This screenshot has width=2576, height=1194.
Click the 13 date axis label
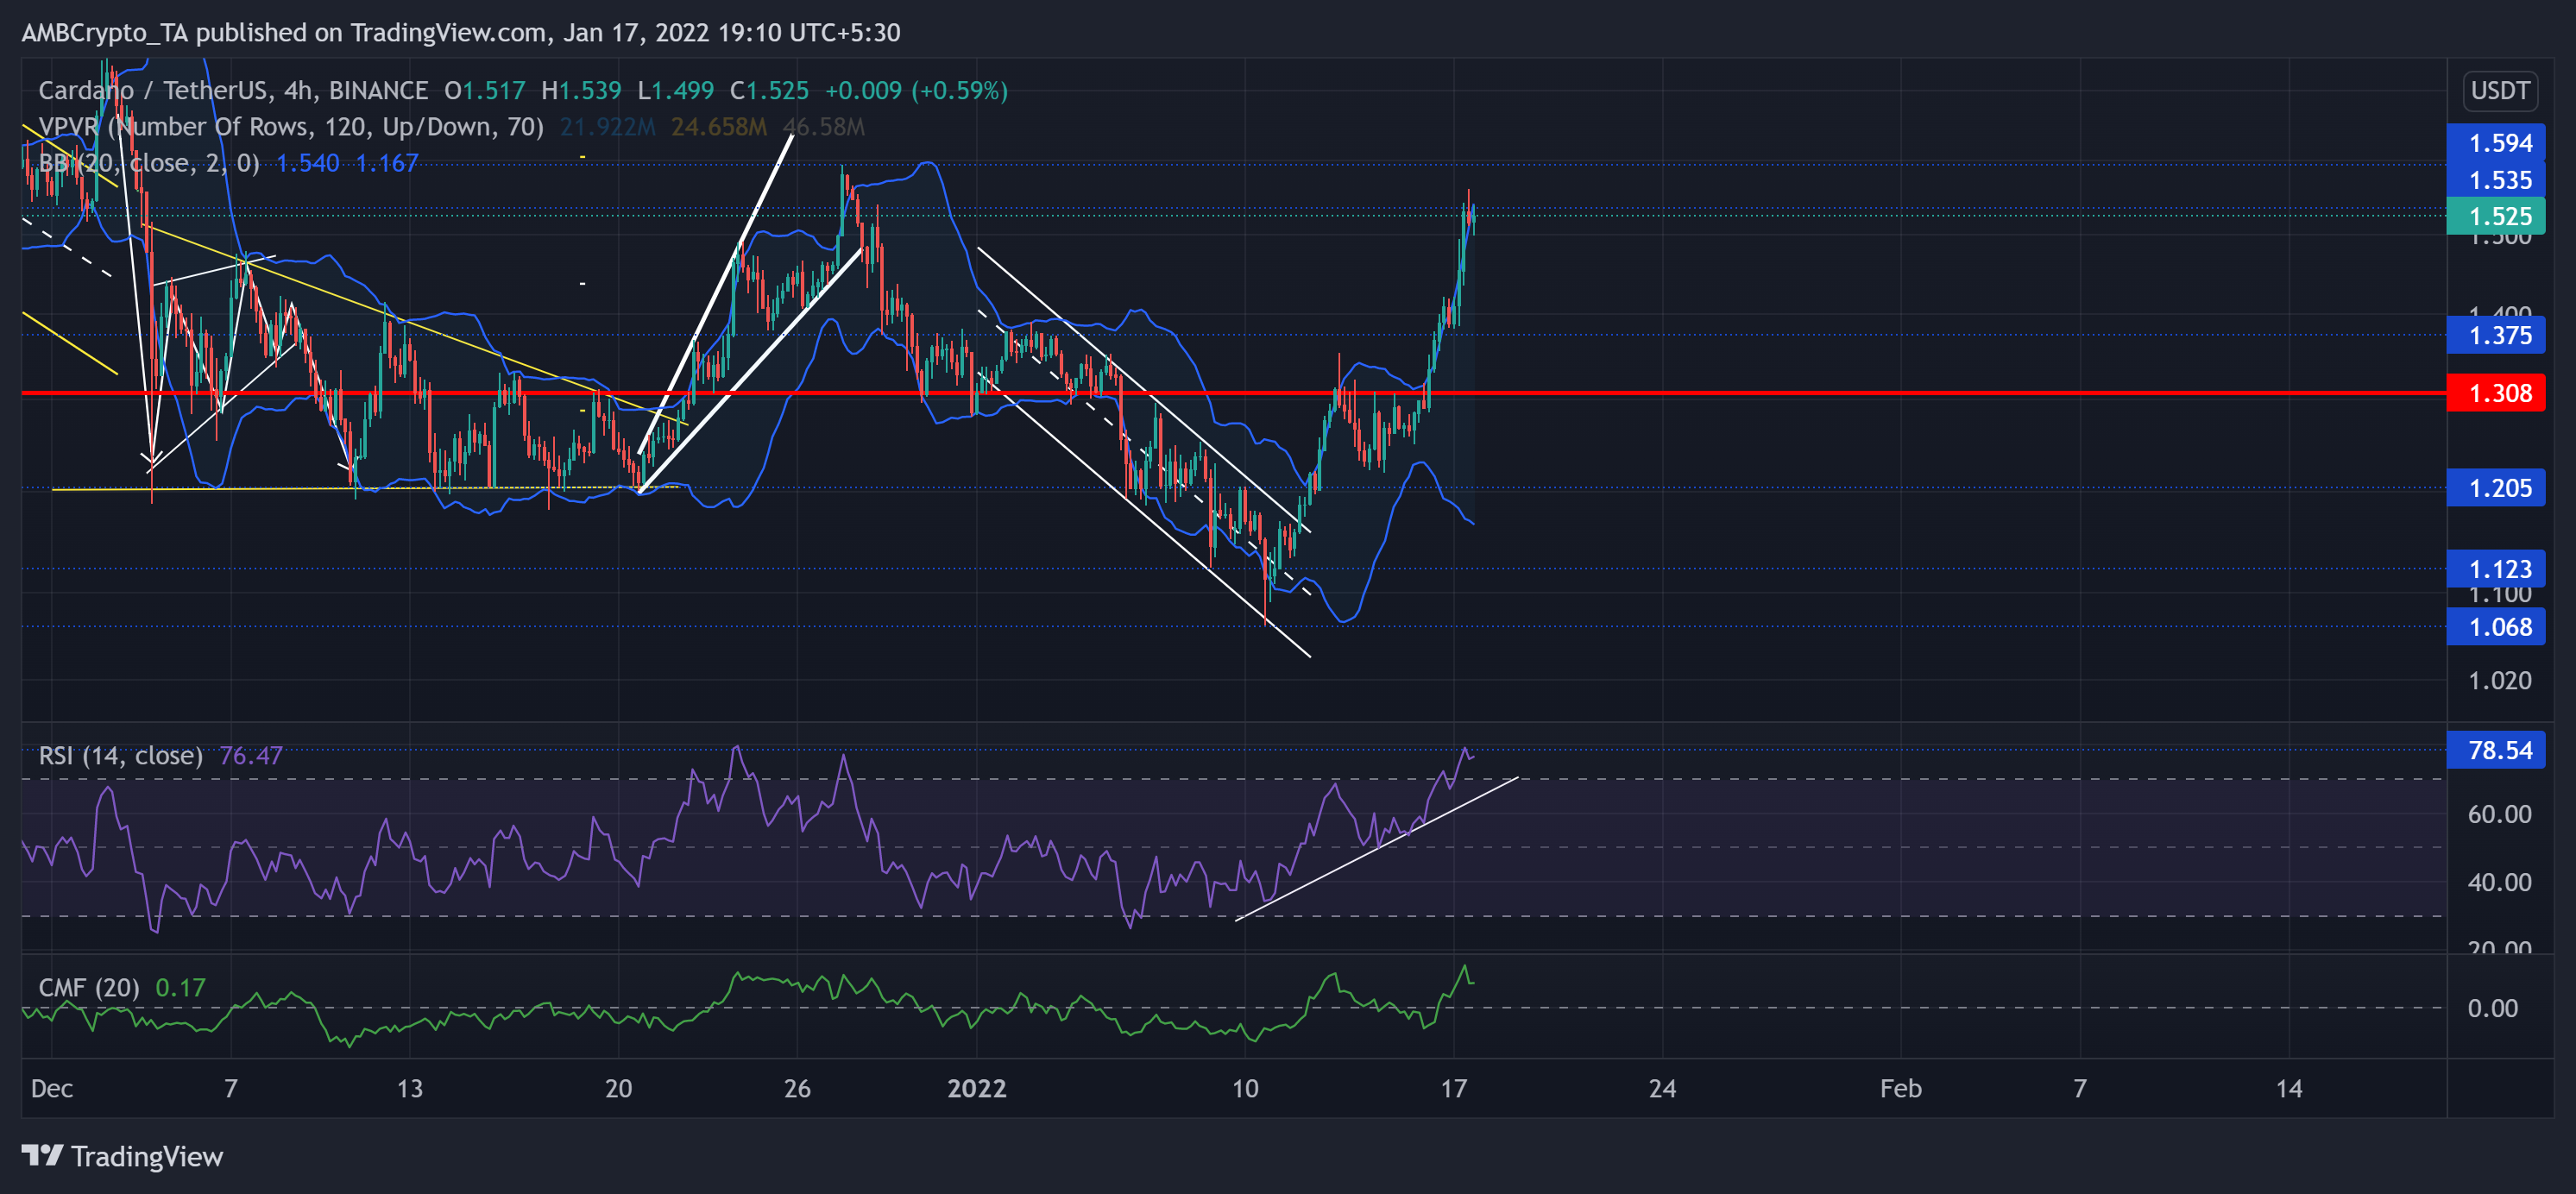tap(410, 1088)
